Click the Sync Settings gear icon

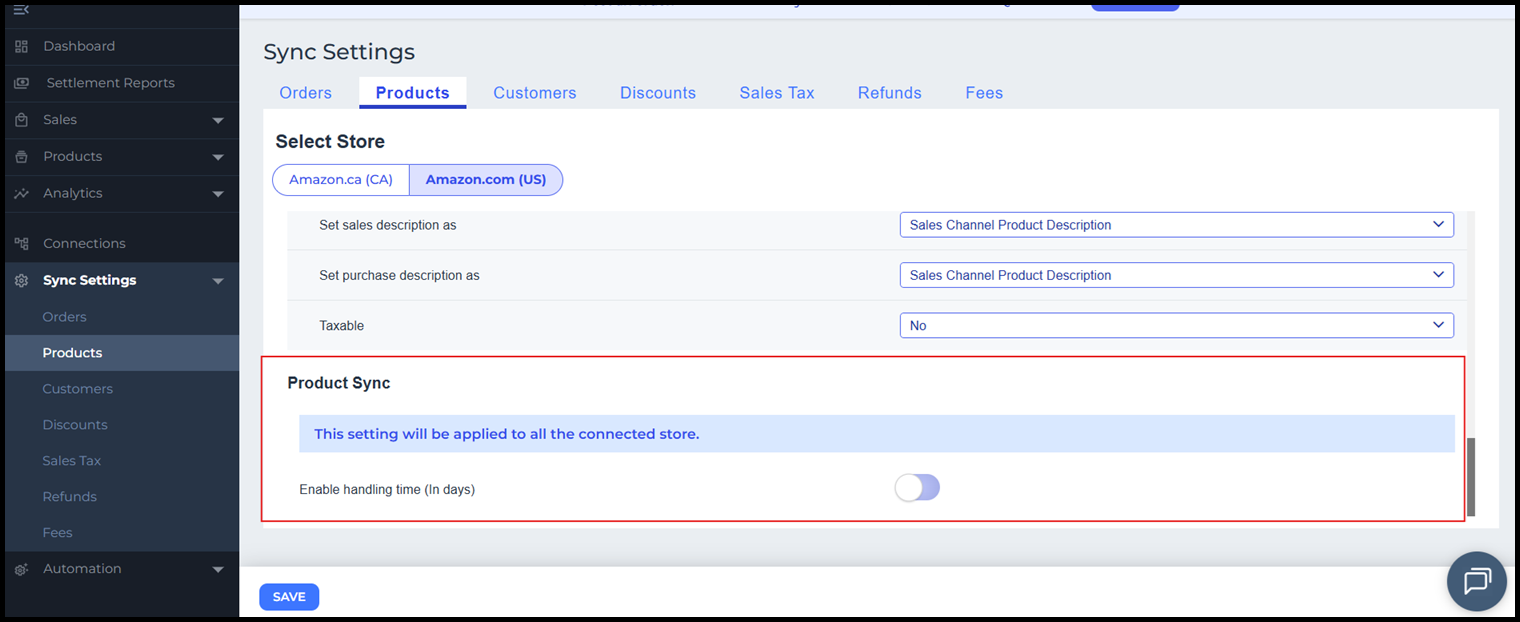(21, 281)
